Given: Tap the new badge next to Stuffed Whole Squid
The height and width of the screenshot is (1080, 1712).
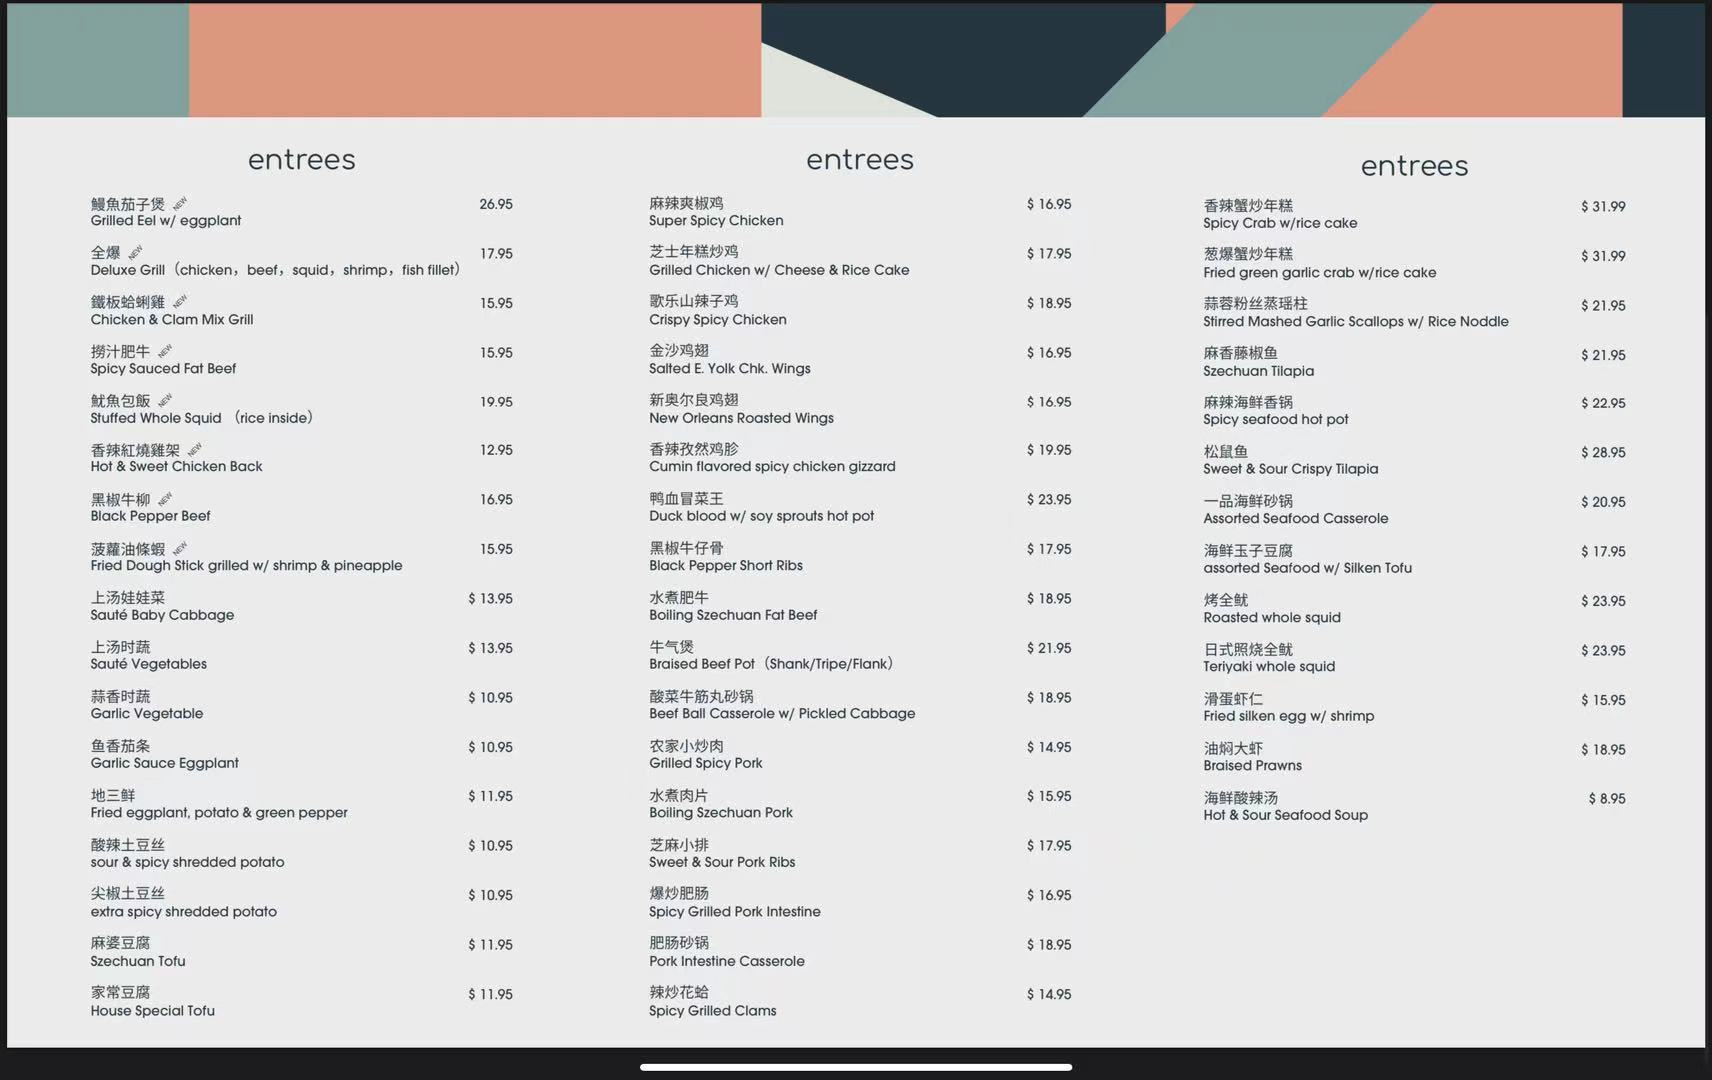Looking at the screenshot, I should pos(165,400).
